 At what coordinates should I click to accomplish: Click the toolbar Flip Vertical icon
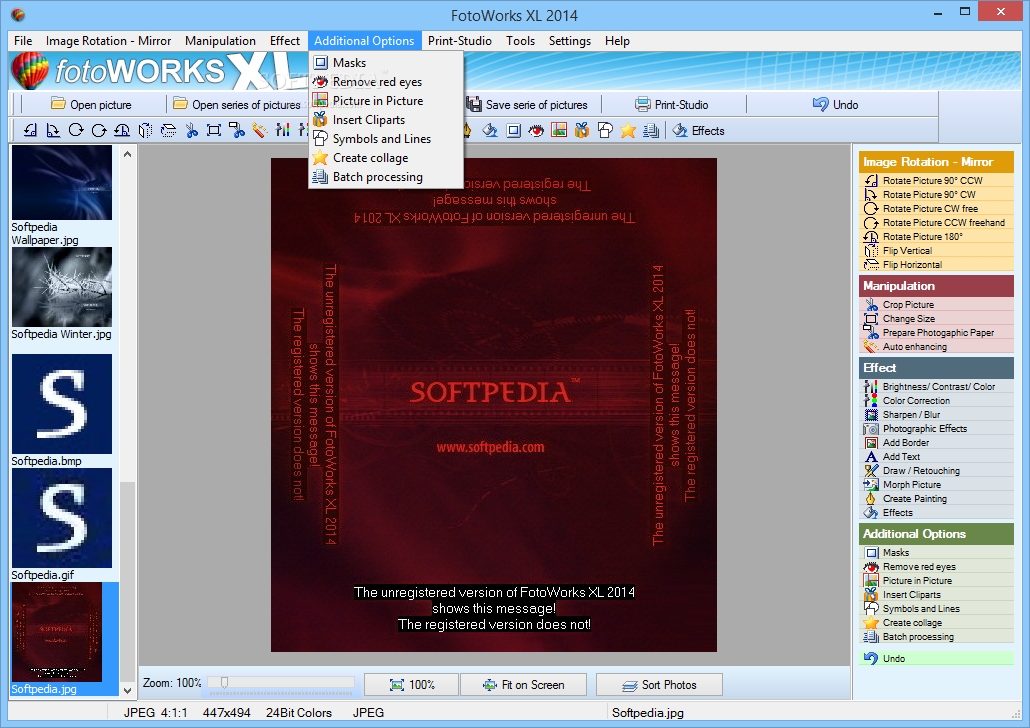145,131
